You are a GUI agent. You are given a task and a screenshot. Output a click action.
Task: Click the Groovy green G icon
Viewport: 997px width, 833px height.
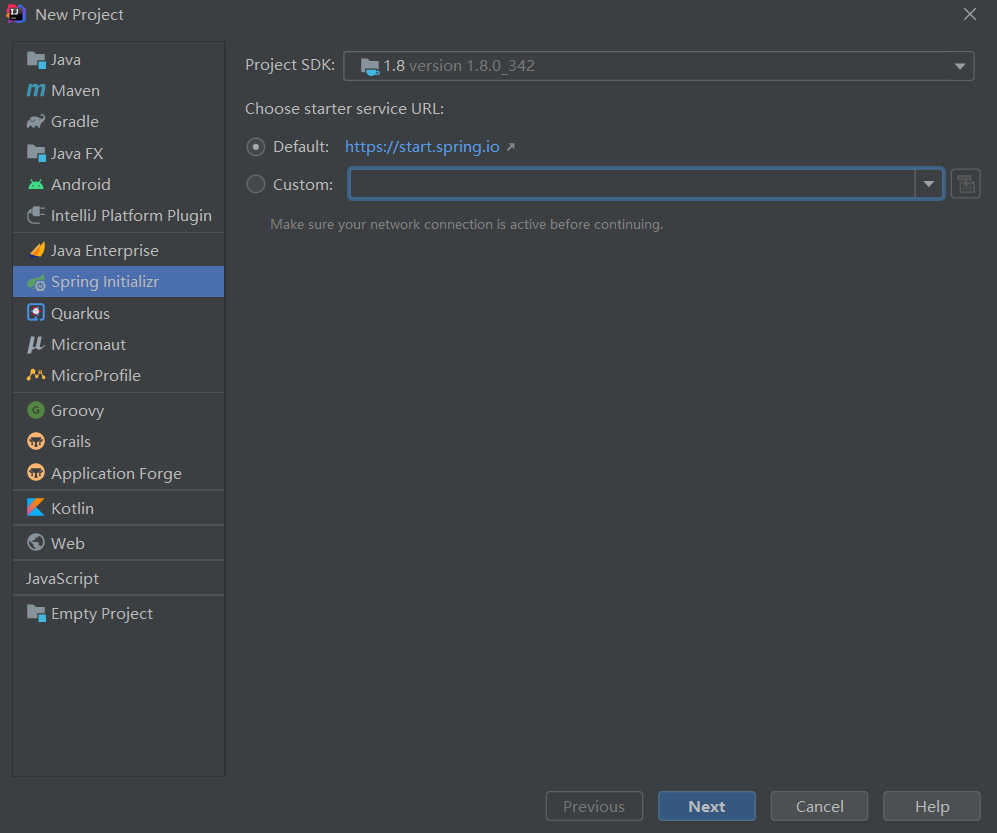(36, 410)
